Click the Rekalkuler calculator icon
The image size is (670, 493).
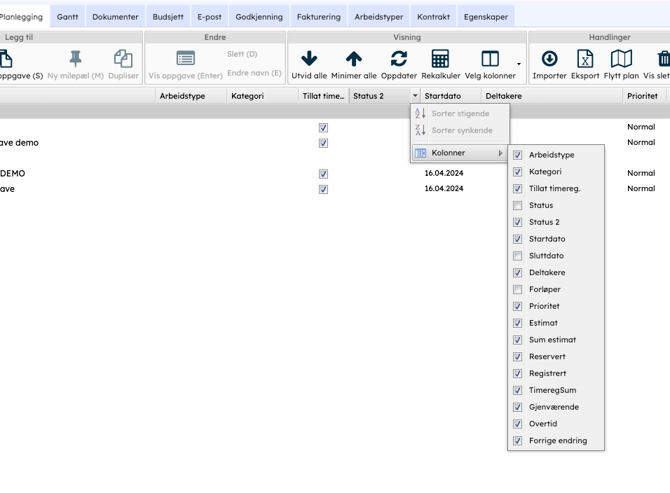pos(440,59)
